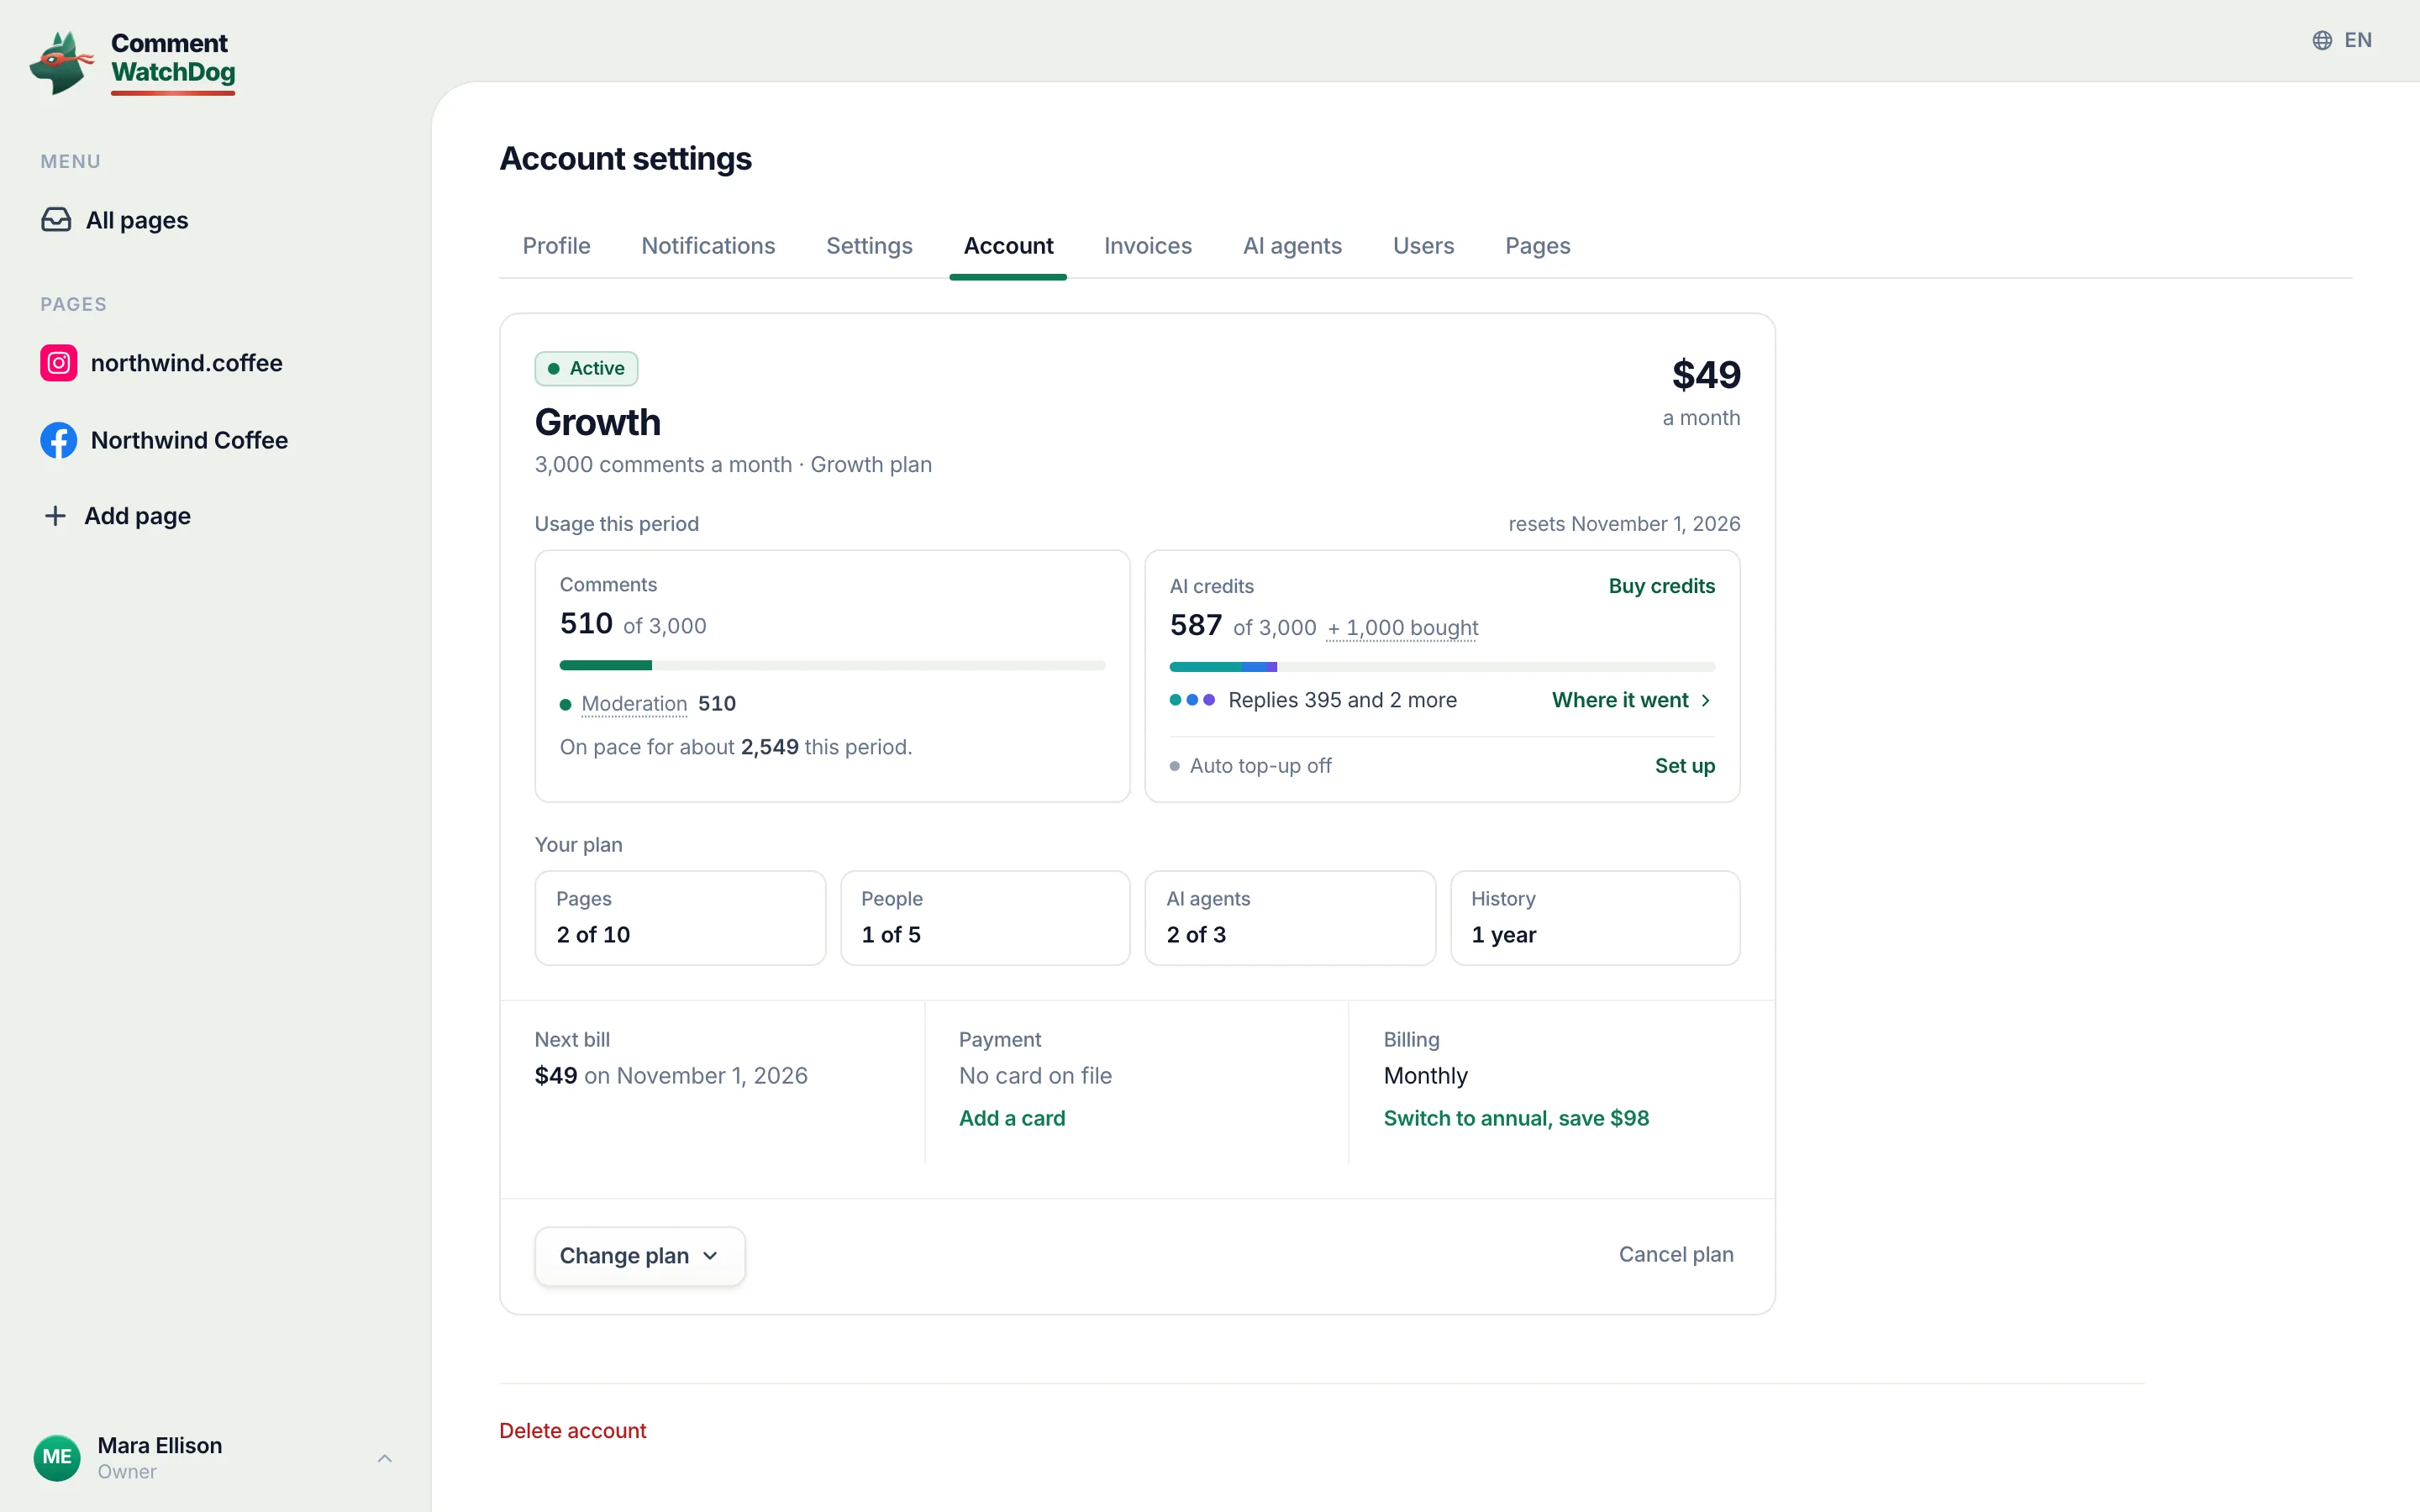Open the Change plan dropdown
The width and height of the screenshot is (2420, 1512).
pyautogui.click(x=640, y=1256)
